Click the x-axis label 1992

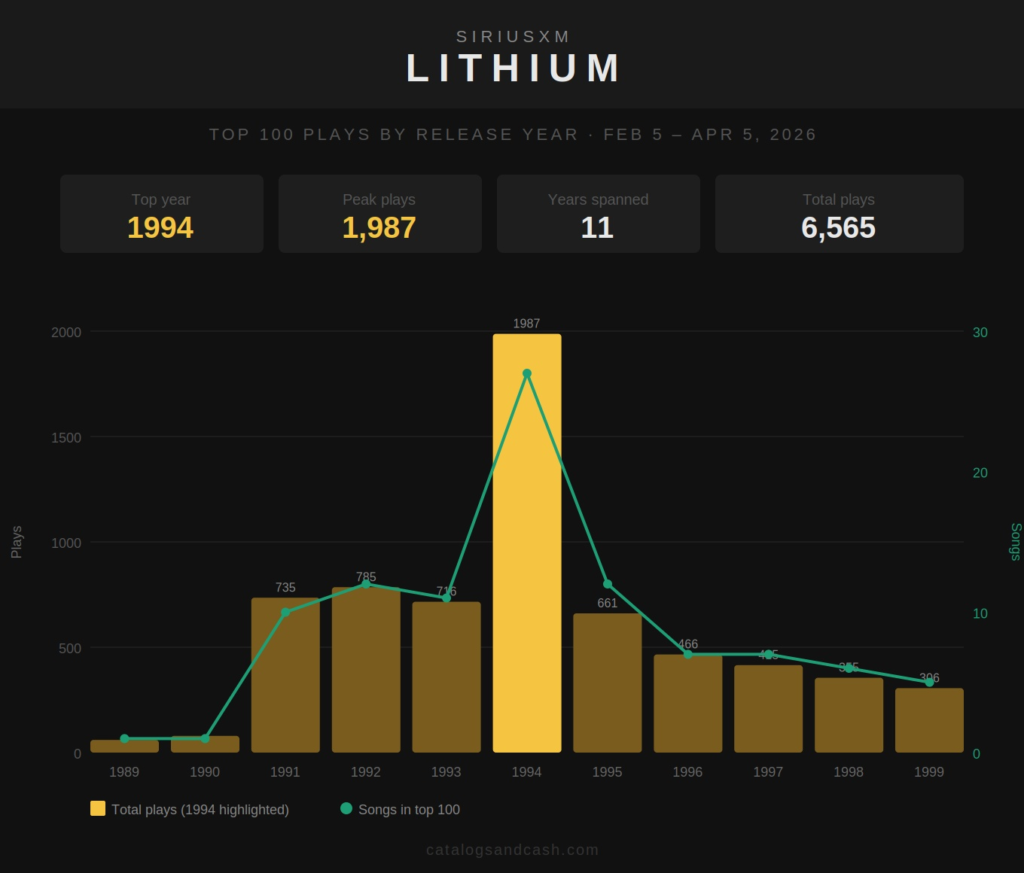click(x=366, y=772)
